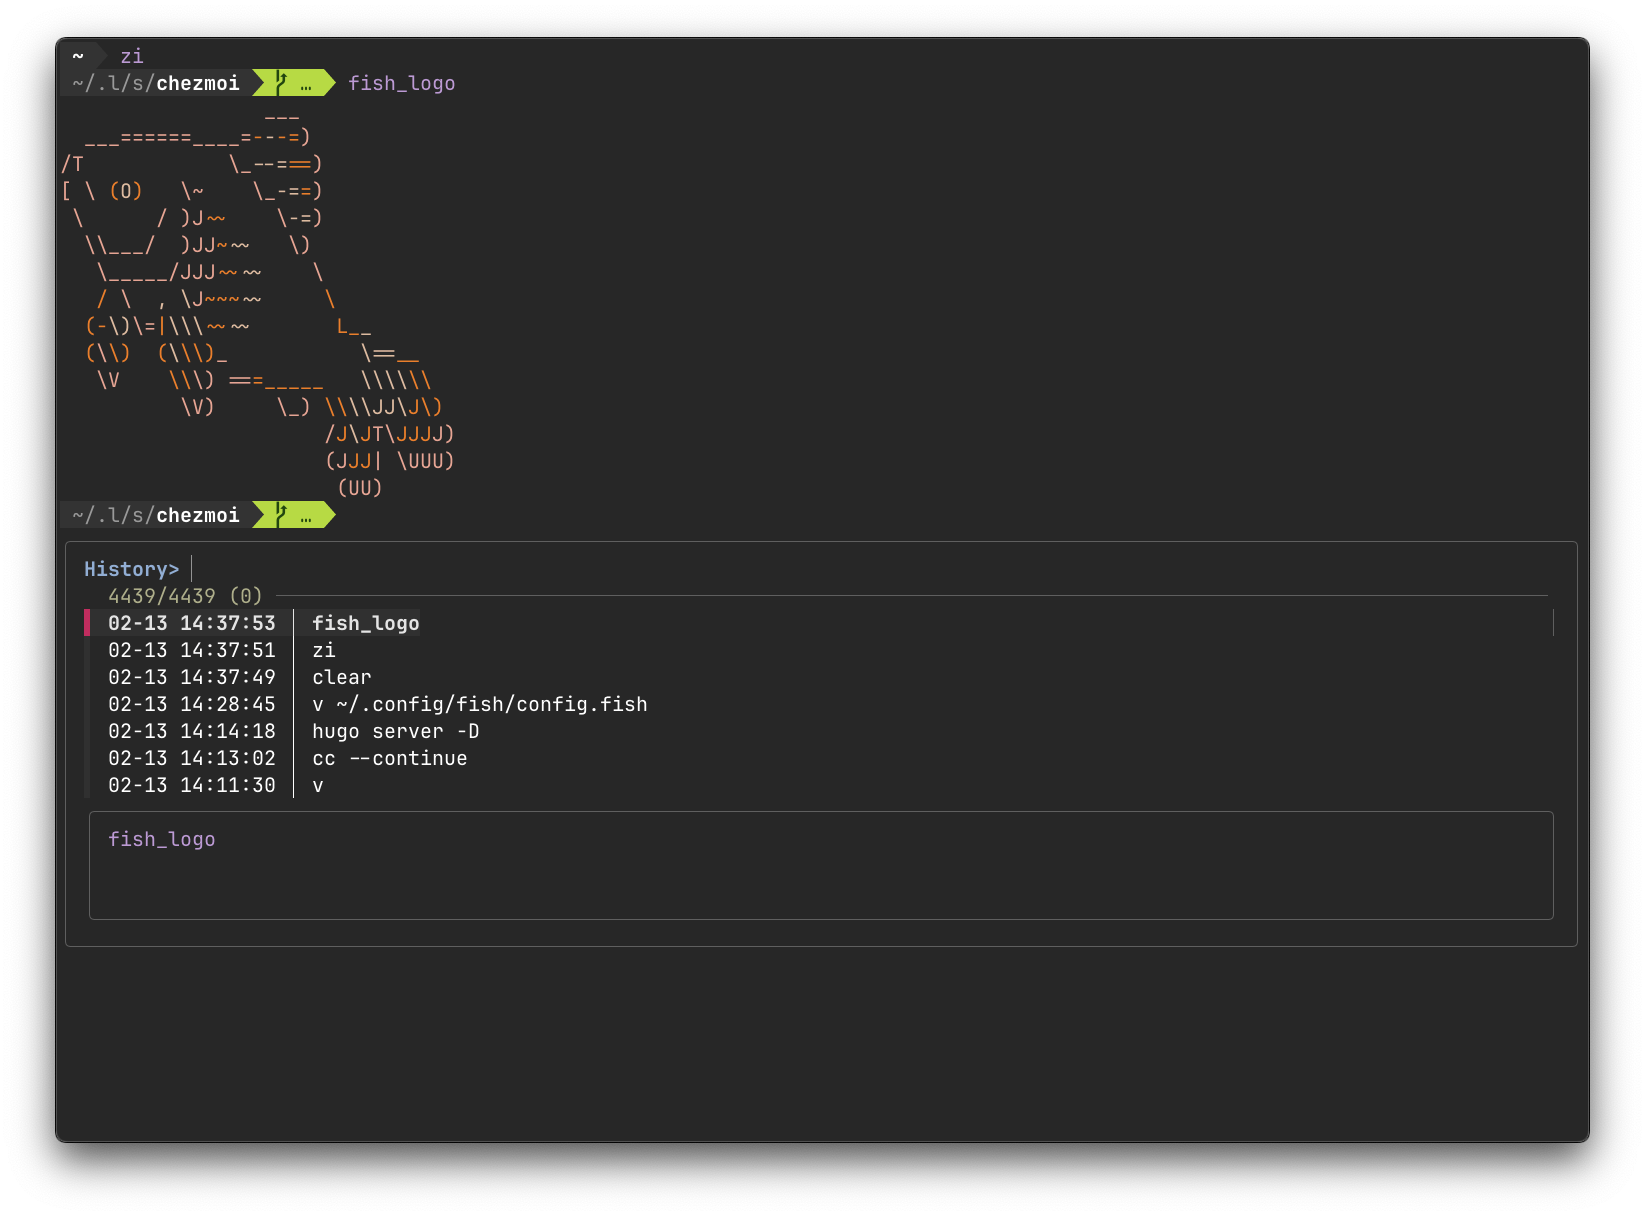Click the history list scrollbar indicator
The width and height of the screenshot is (1645, 1216).
click(1552, 623)
